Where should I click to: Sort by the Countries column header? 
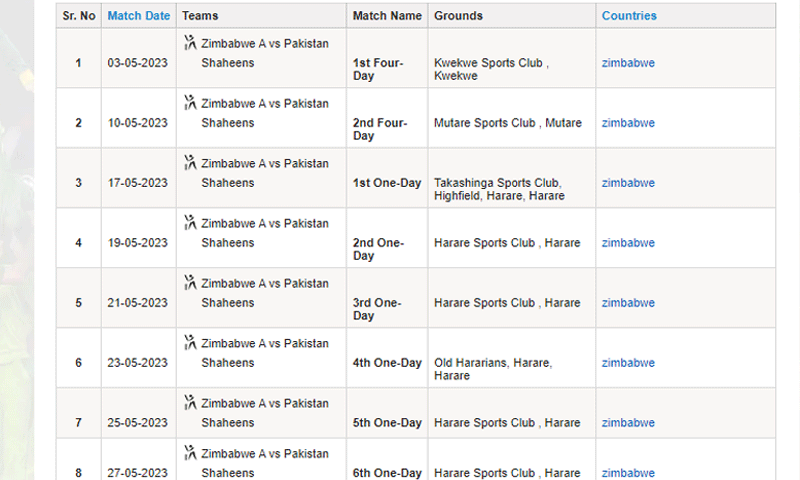point(629,16)
